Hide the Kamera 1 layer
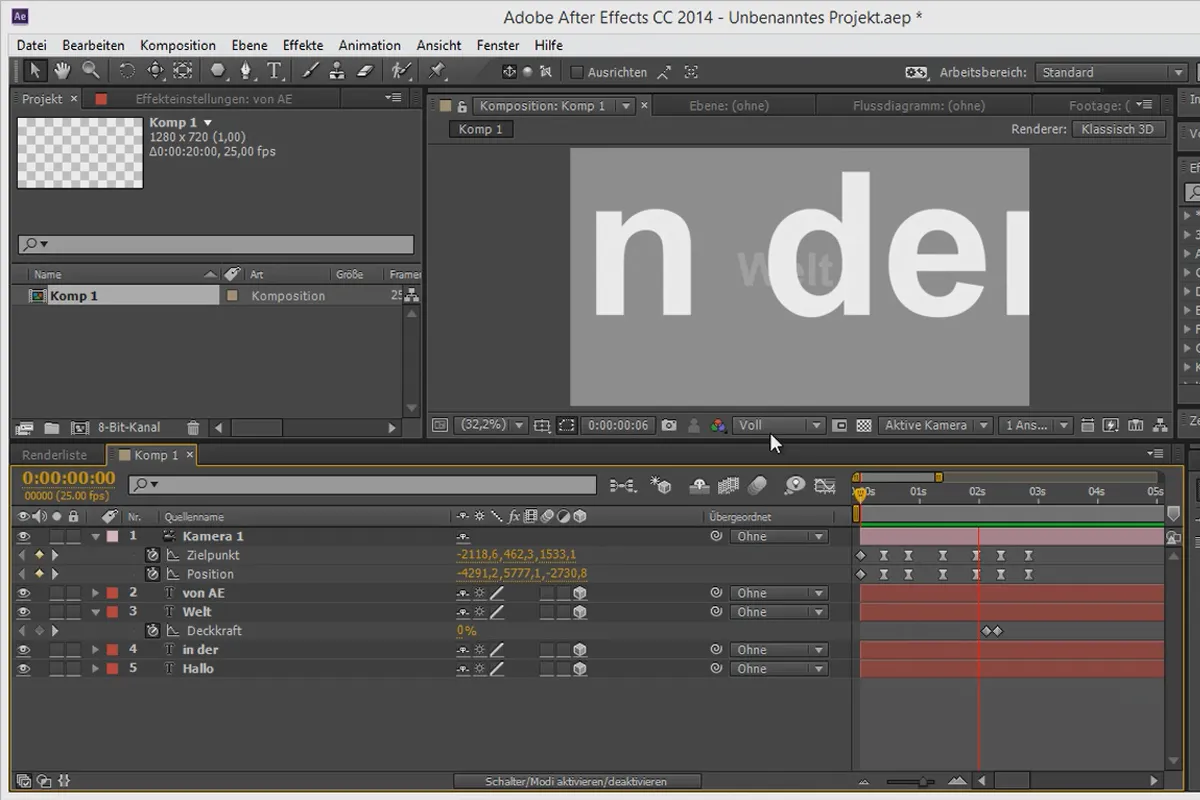Viewport: 1200px width, 800px height. coord(23,536)
